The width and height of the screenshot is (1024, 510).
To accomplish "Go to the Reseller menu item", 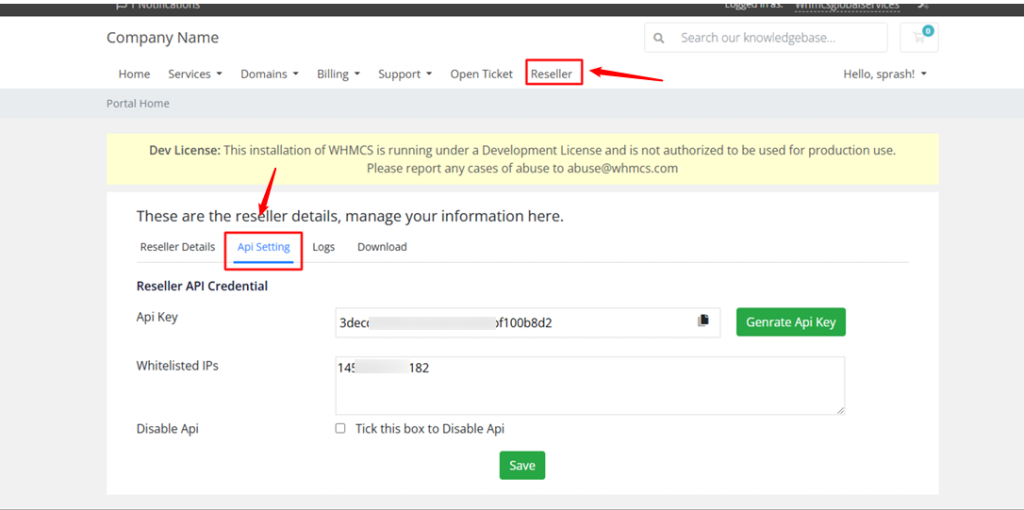I will [x=552, y=74].
